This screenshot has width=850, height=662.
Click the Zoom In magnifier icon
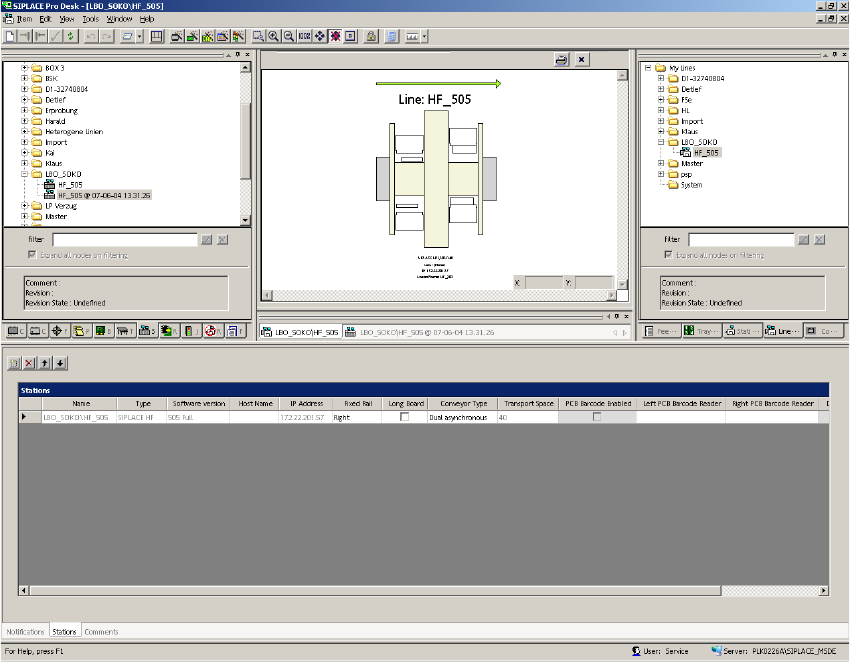point(273,36)
